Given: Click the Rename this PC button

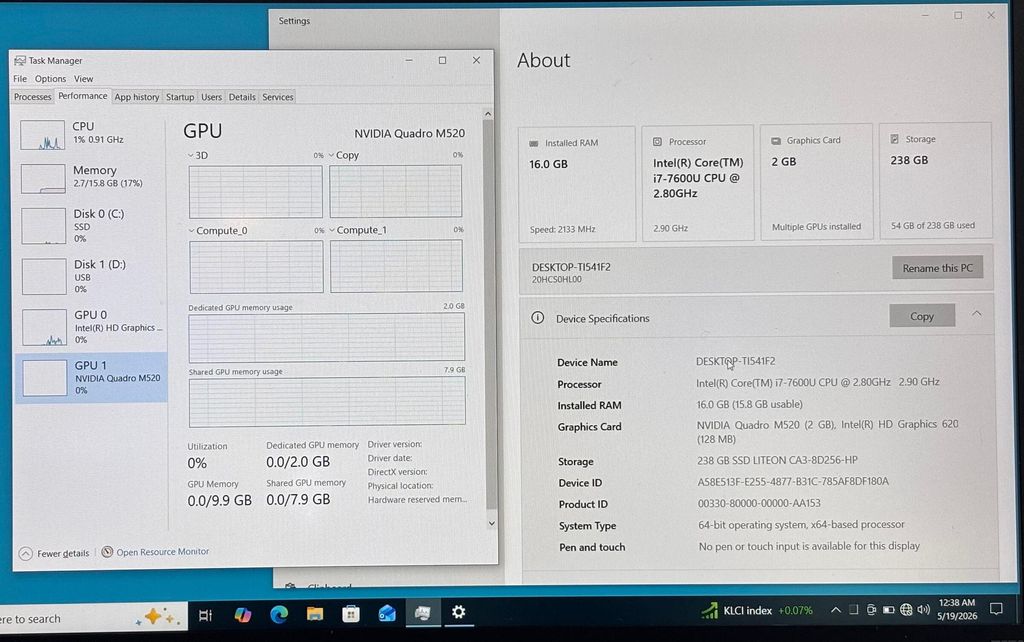Looking at the screenshot, I should coord(938,268).
